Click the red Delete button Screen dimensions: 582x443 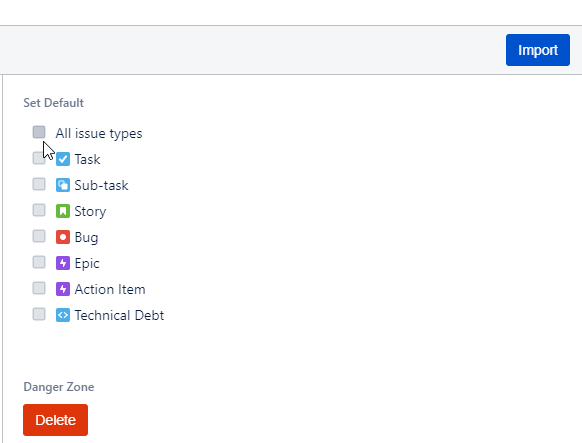pos(55,420)
